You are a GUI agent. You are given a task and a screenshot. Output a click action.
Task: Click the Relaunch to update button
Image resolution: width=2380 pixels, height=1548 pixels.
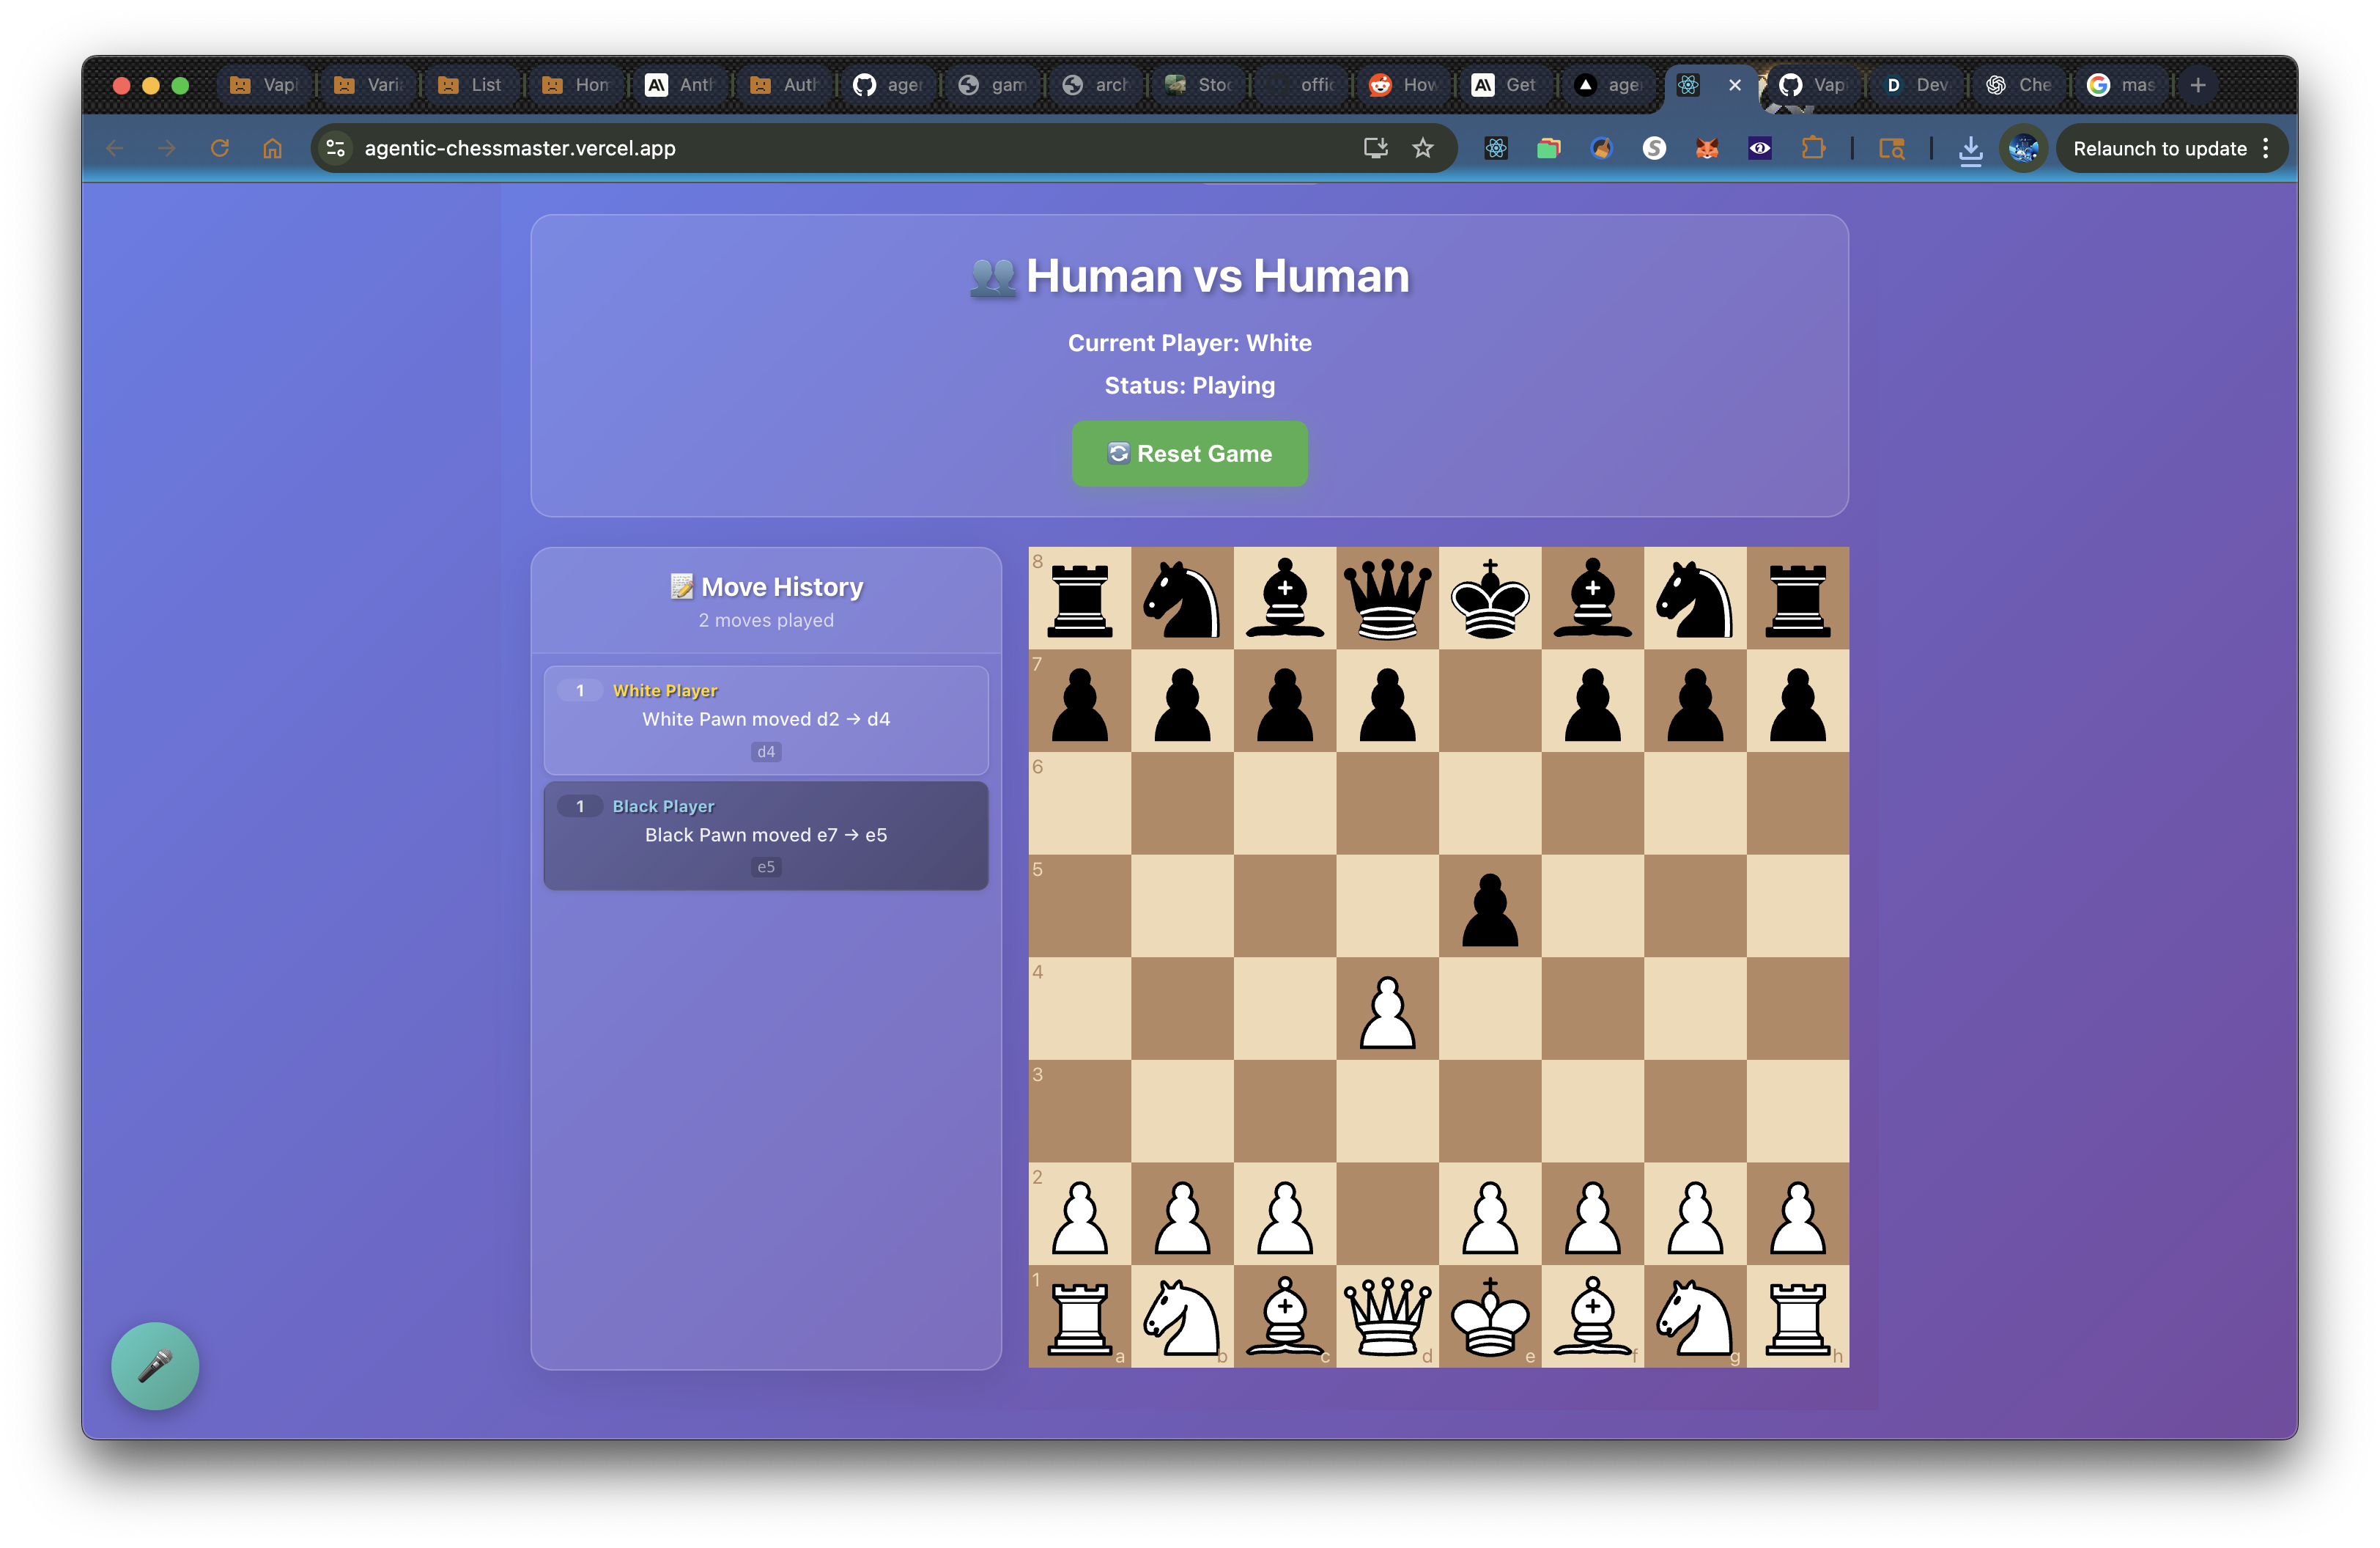click(2159, 148)
